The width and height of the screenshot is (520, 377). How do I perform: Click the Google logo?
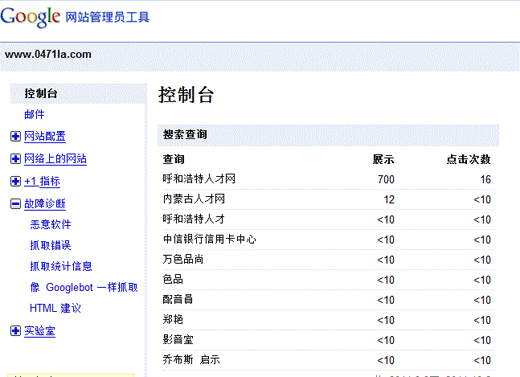point(30,17)
